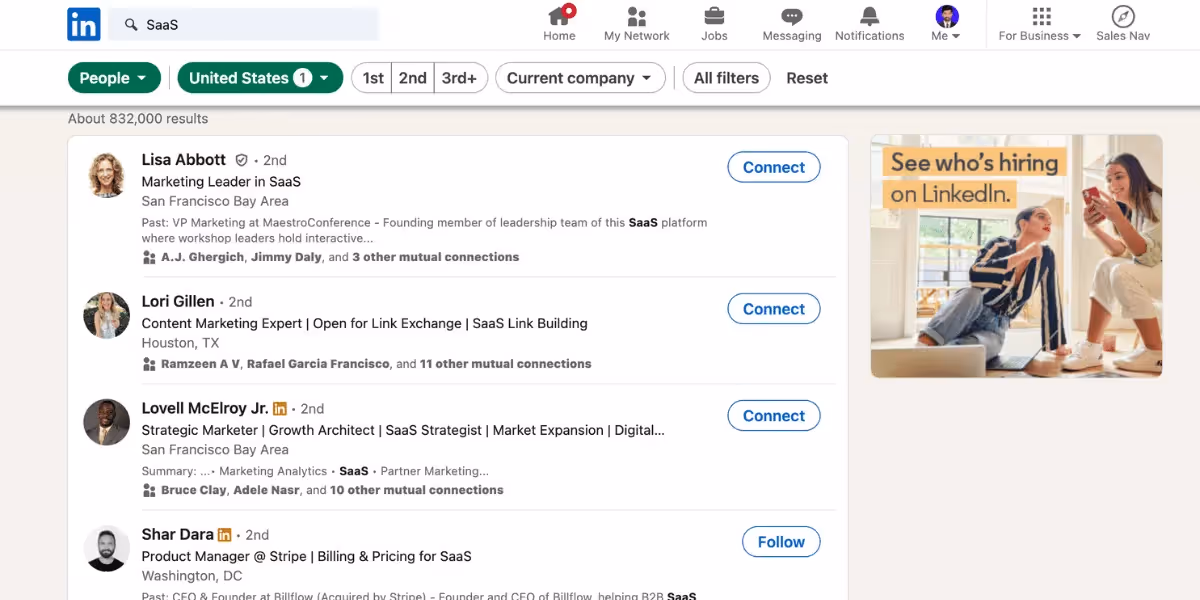Open the Notifications bell icon
1200x600 pixels.
(870, 16)
